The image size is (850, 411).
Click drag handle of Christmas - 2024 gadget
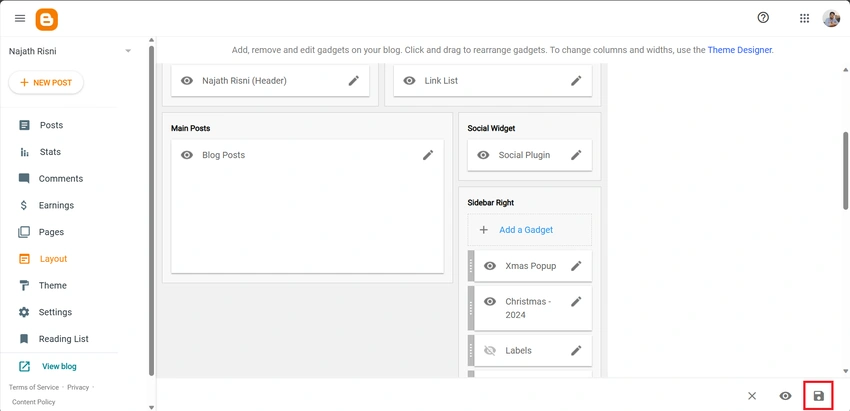pyautogui.click(x=471, y=308)
